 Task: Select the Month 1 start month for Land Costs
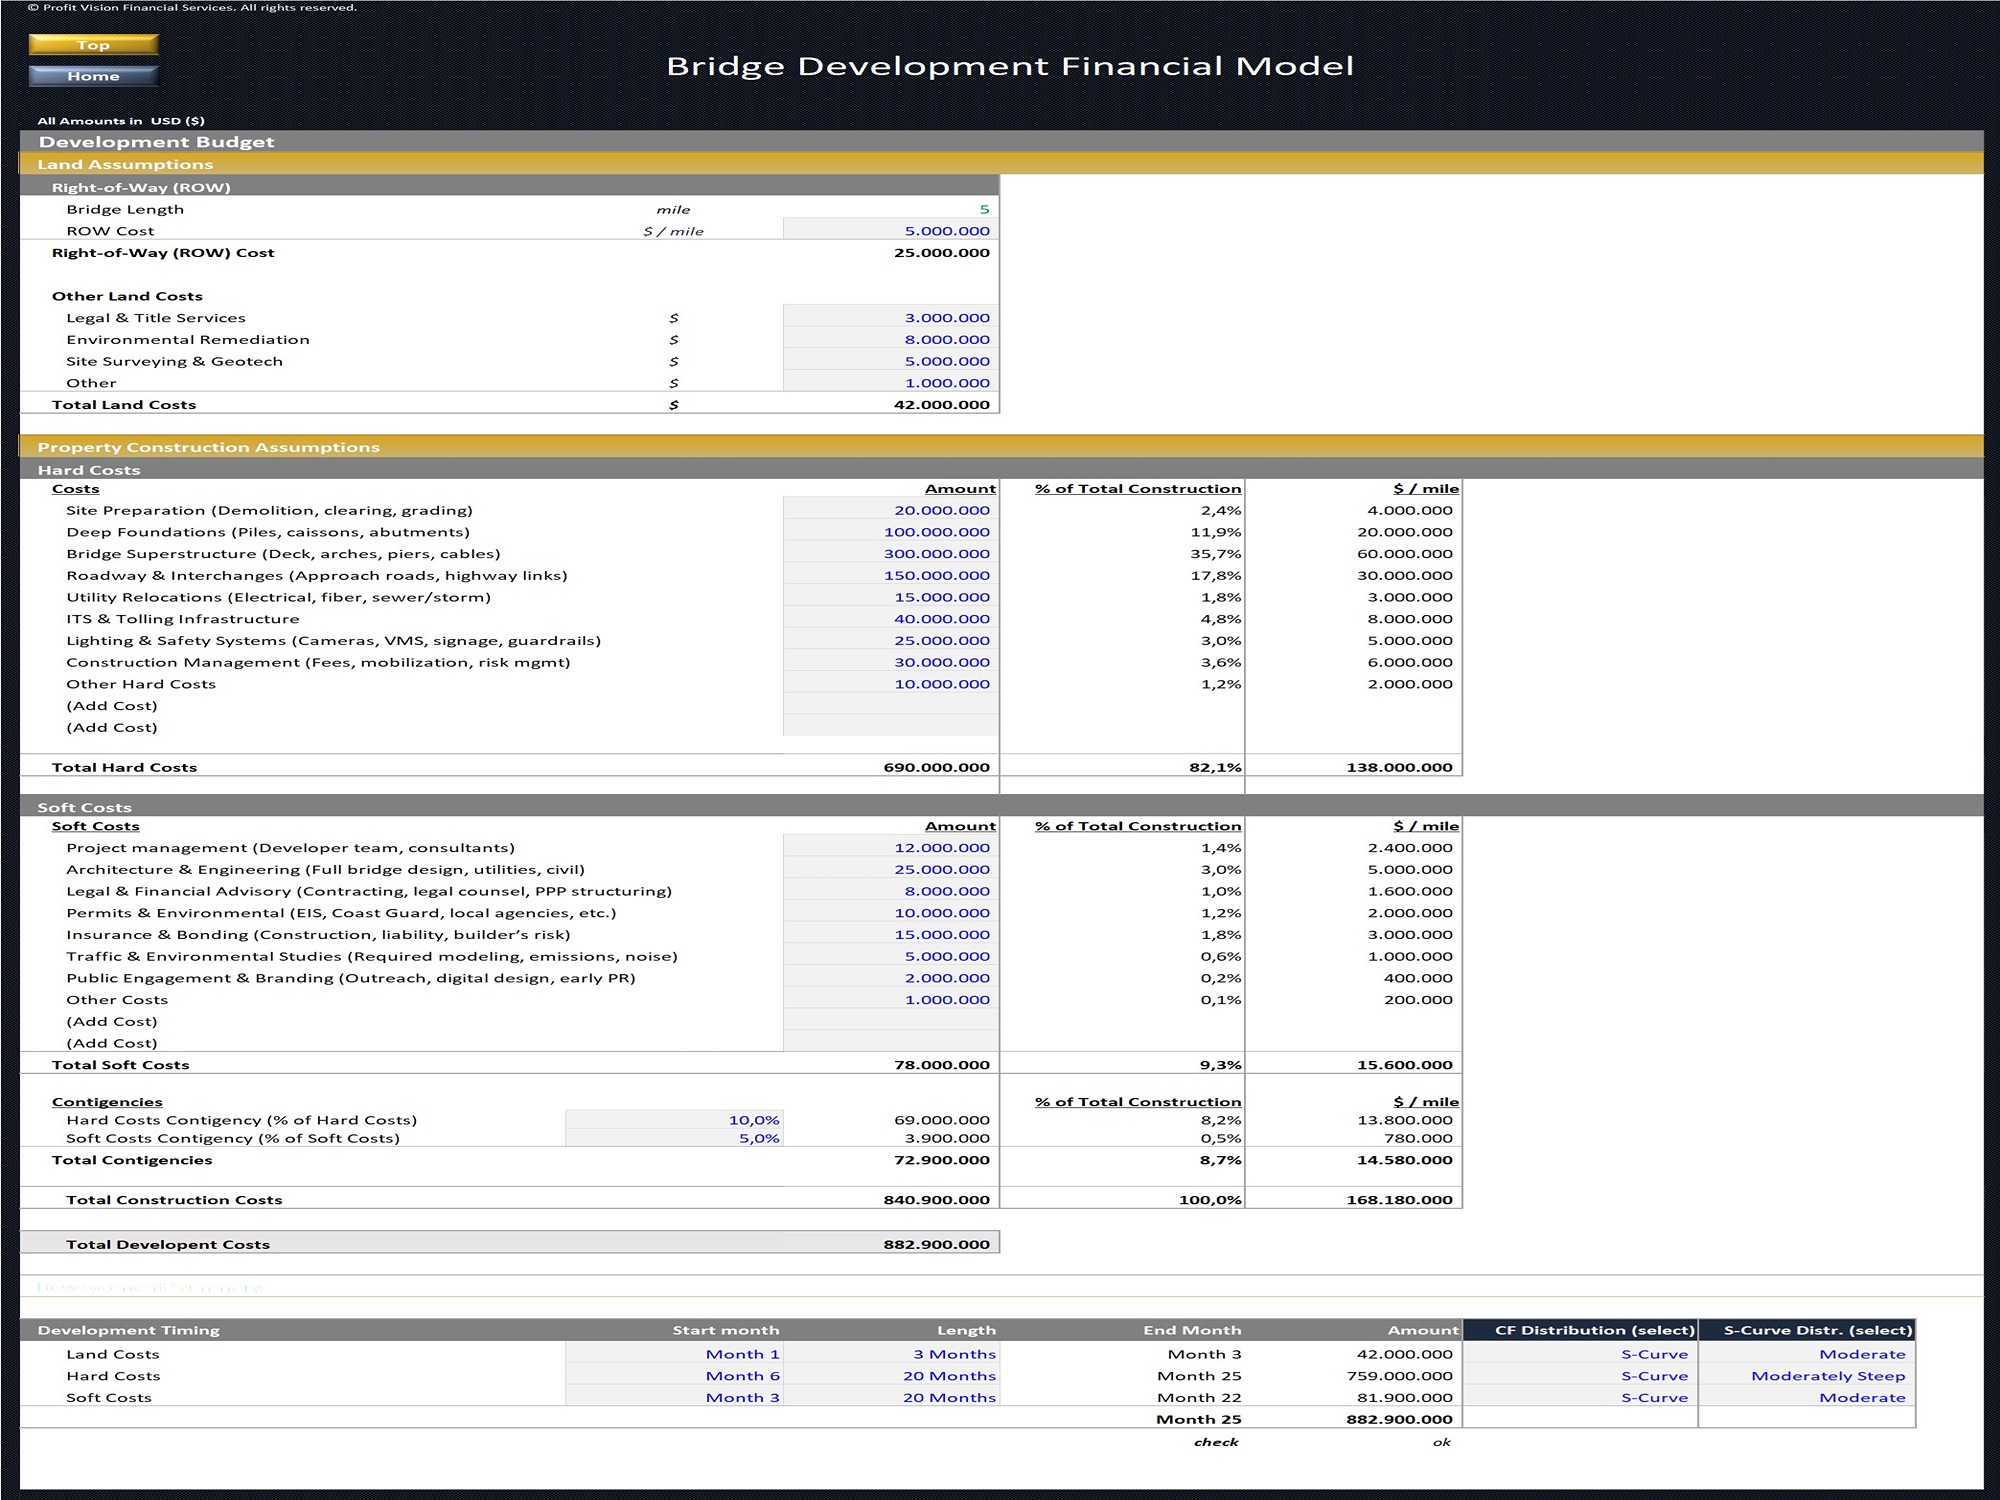point(742,1353)
